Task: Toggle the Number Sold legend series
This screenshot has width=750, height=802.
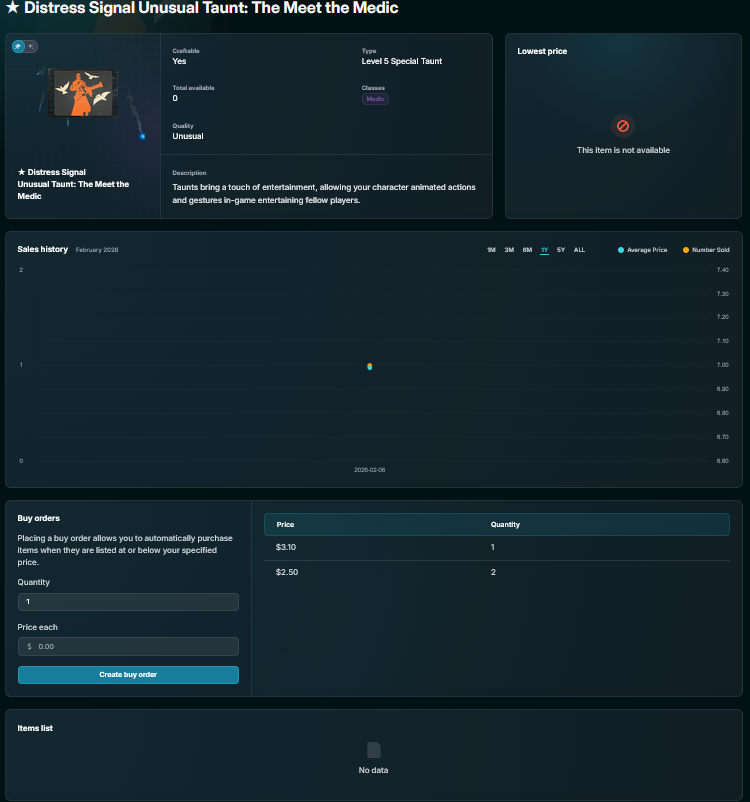Action: pyautogui.click(x=706, y=250)
